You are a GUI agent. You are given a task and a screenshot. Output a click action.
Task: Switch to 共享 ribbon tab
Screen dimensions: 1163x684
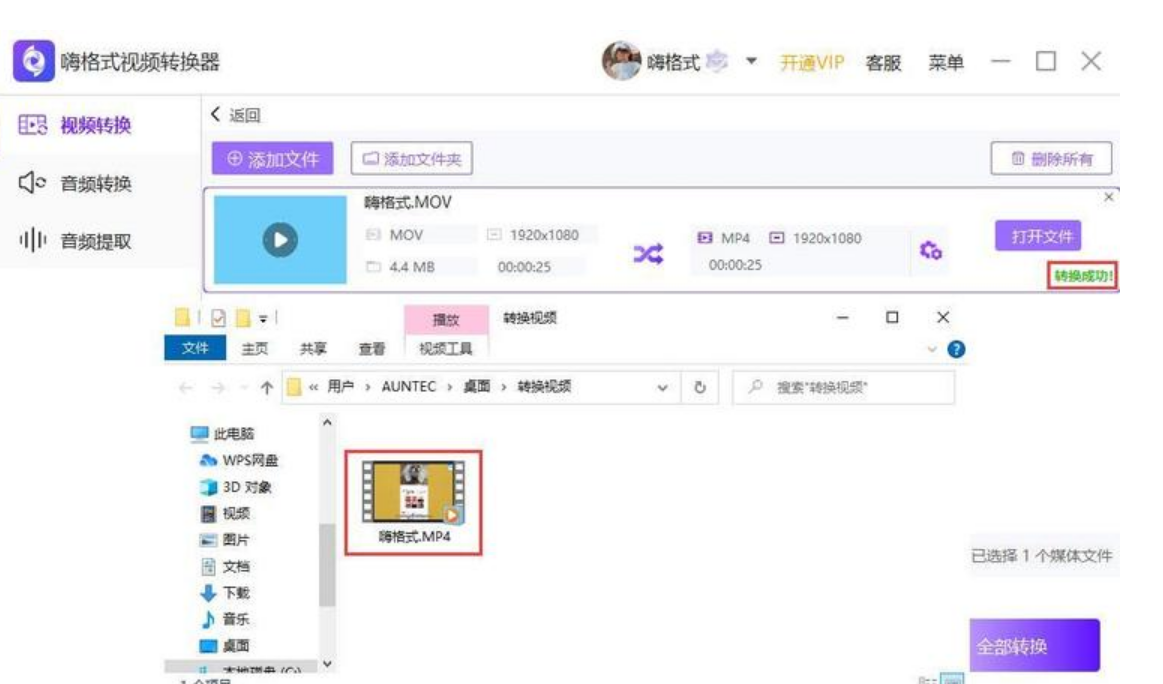pyautogui.click(x=313, y=349)
